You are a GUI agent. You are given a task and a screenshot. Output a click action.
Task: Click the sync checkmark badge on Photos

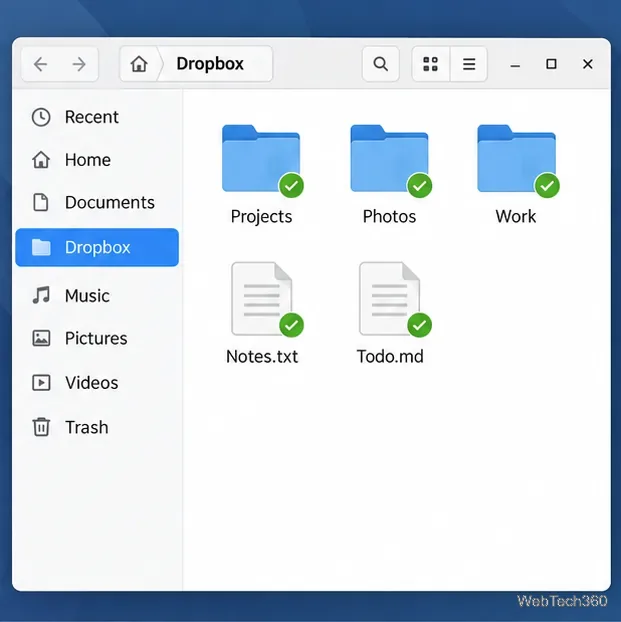coord(420,185)
